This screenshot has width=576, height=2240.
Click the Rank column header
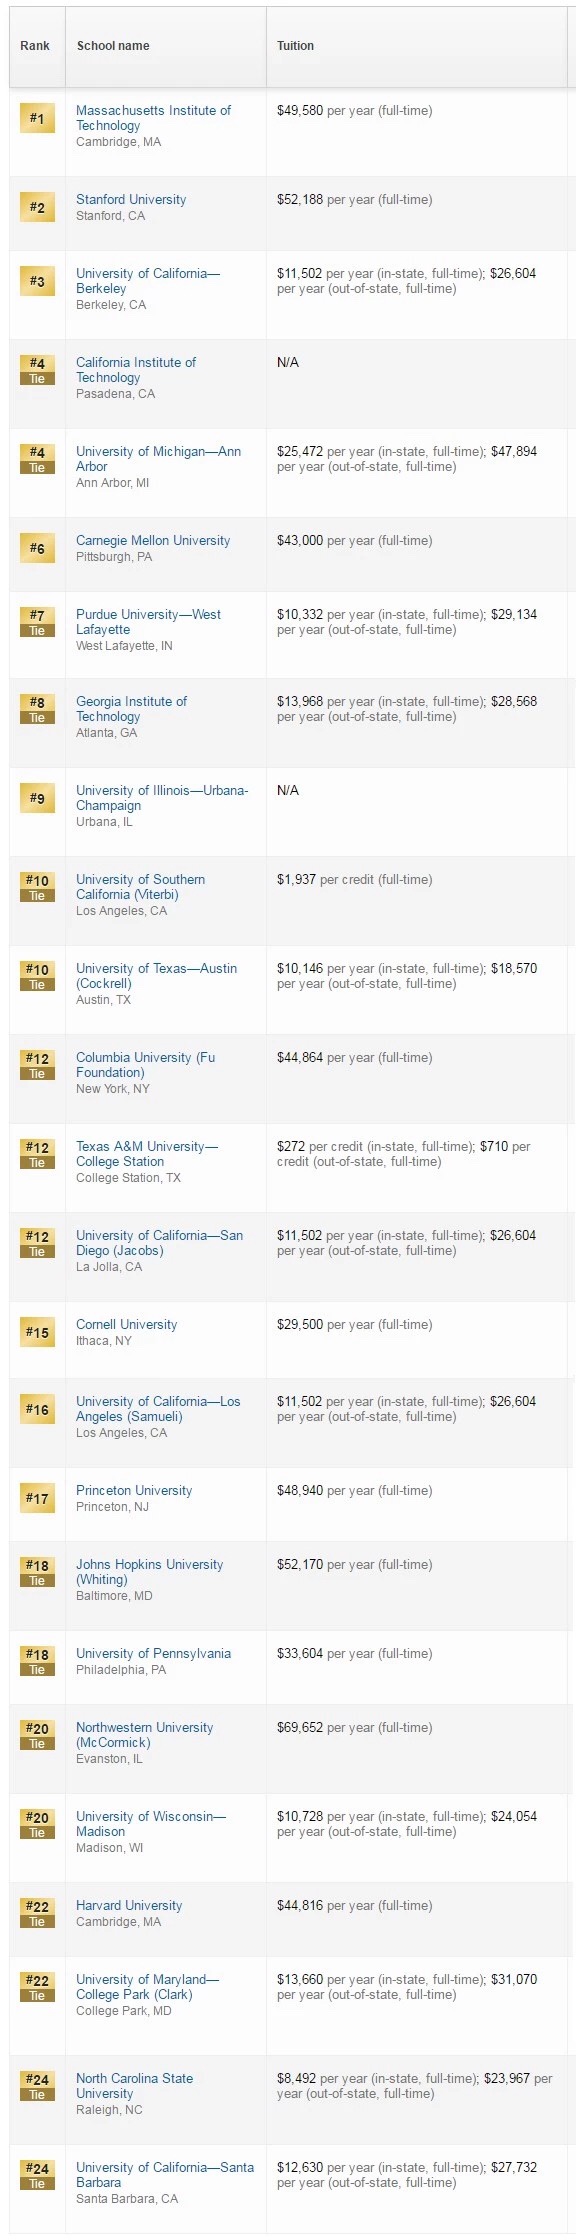click(x=35, y=46)
